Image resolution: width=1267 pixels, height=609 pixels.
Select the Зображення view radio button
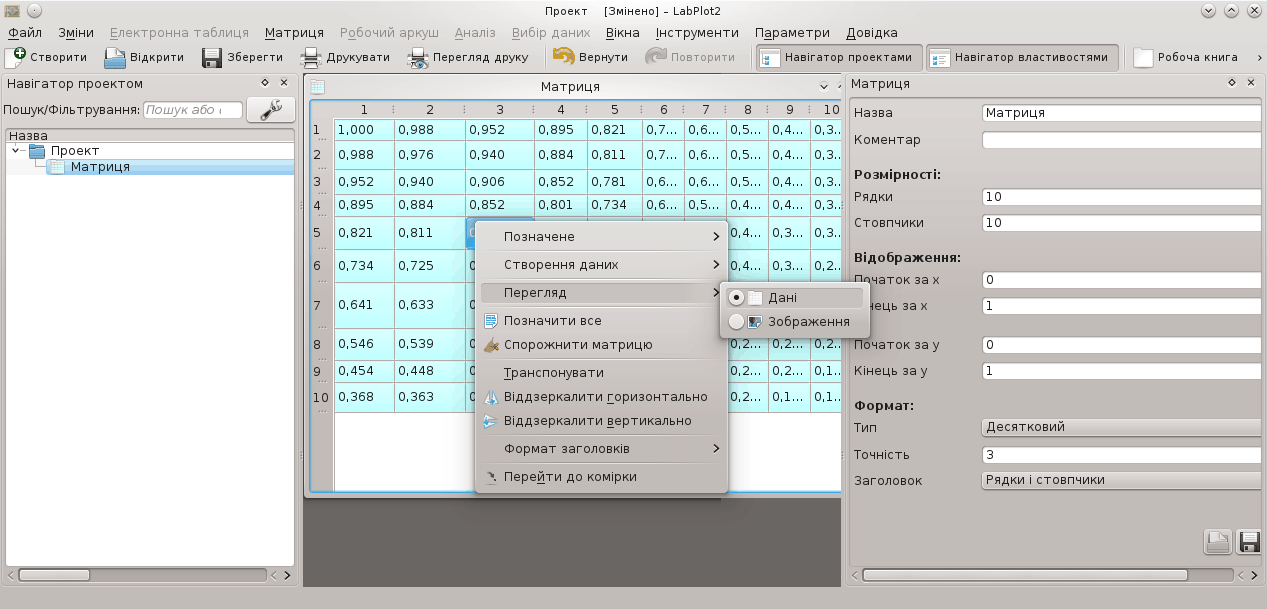click(x=737, y=322)
